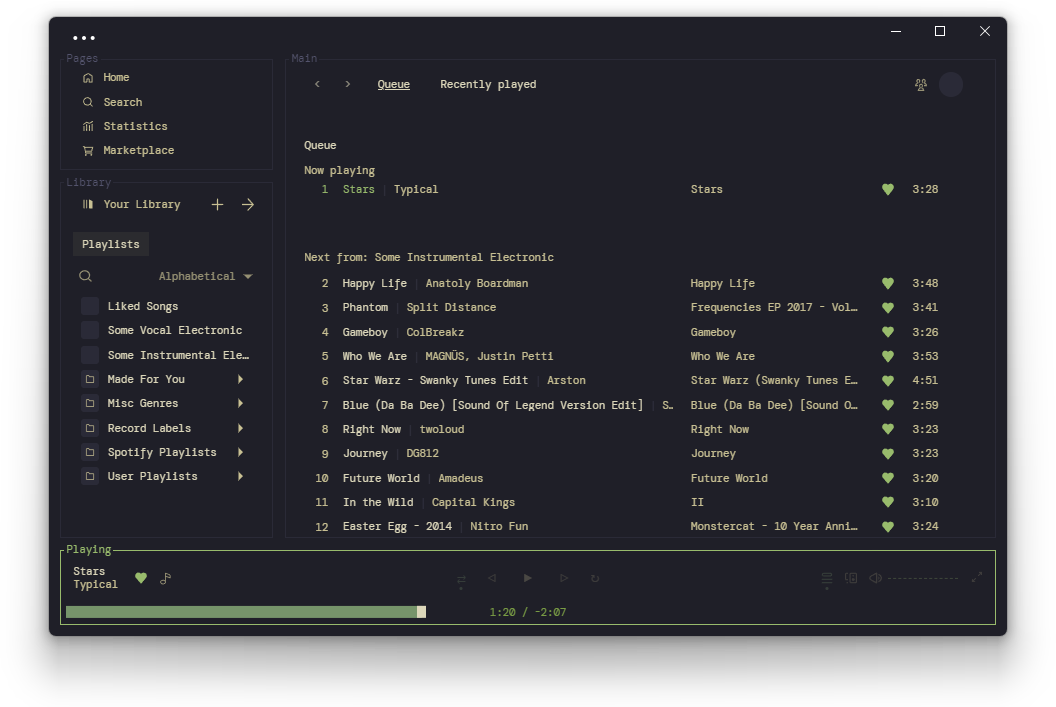Open the Friend Activity people icon
This screenshot has height=707, width=1056.
(921, 85)
